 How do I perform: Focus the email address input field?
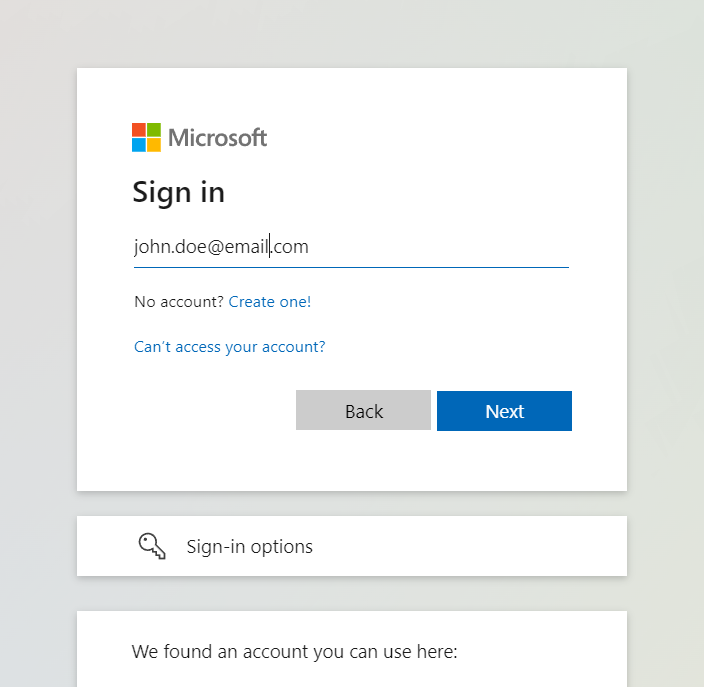(x=351, y=247)
